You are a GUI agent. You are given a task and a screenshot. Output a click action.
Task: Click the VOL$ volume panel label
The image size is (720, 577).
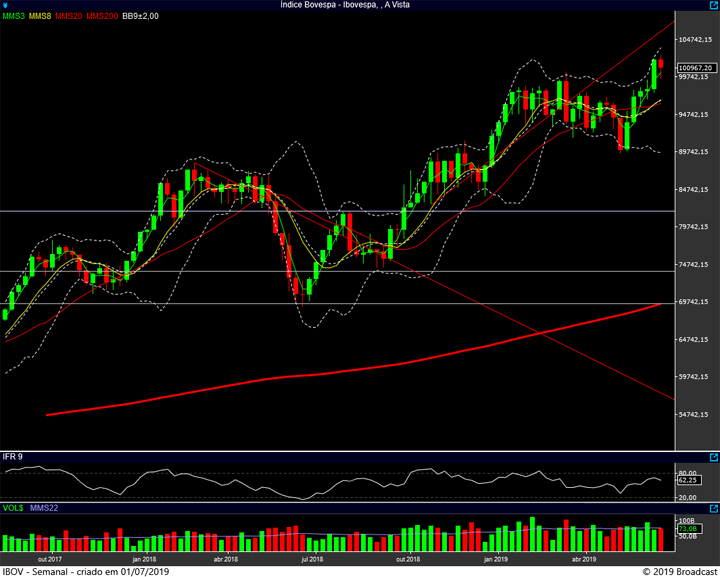point(12,509)
